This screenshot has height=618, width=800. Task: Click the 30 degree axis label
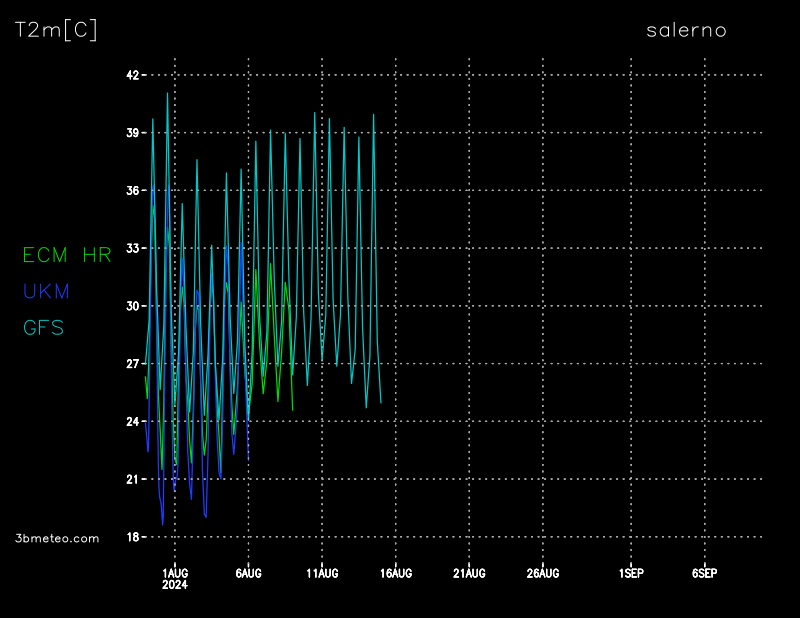[x=132, y=306]
